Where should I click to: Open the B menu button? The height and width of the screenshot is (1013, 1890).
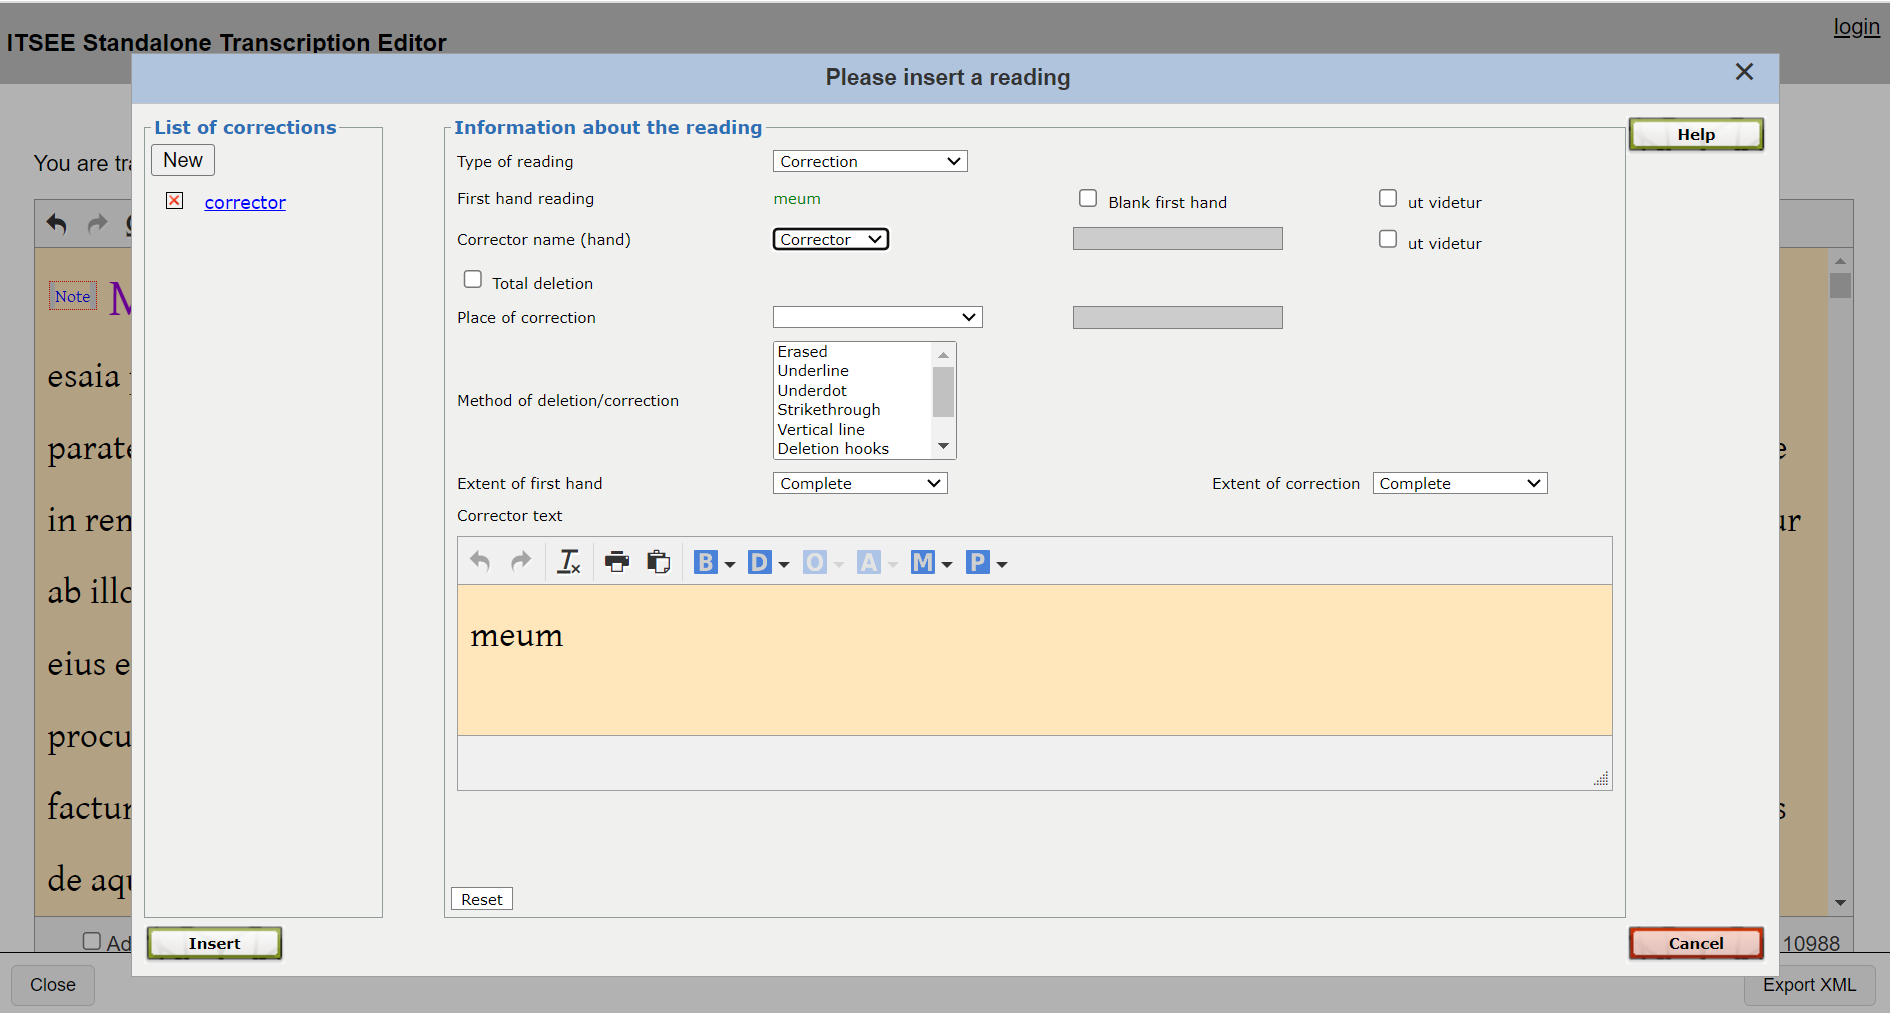pyautogui.click(x=715, y=563)
